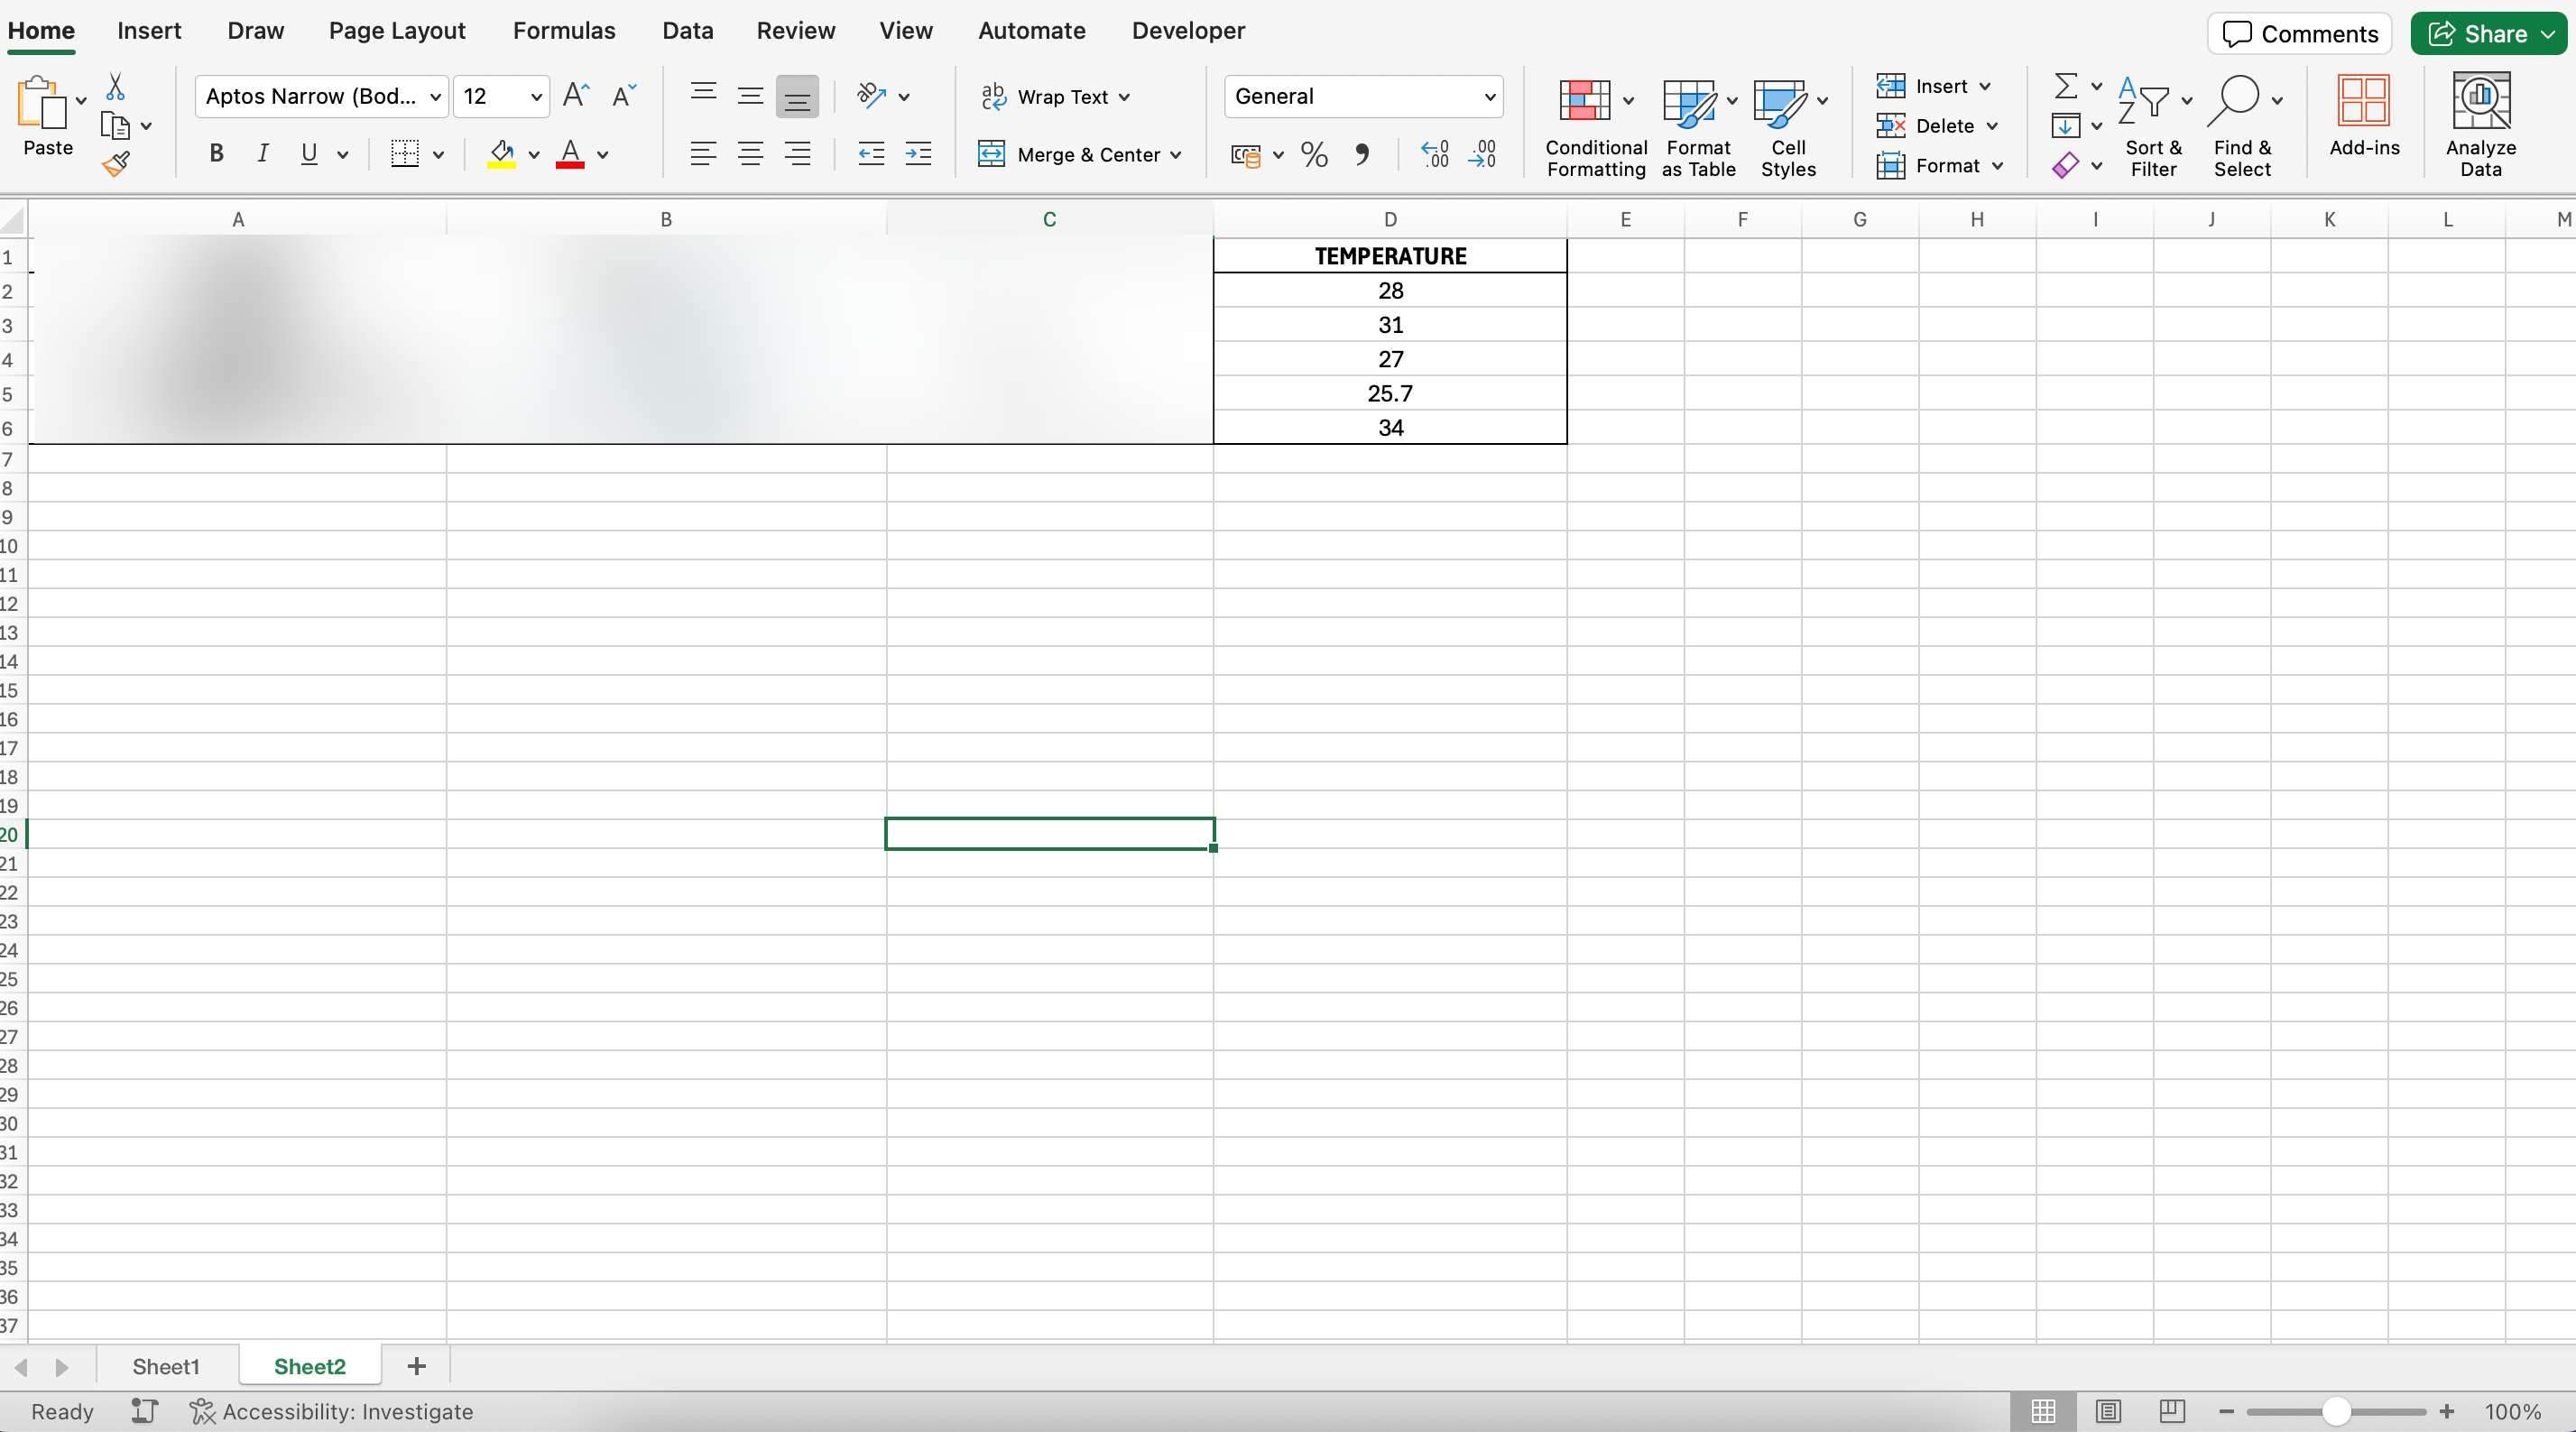Image resolution: width=2576 pixels, height=1432 pixels.
Task: Toggle Italic formatting
Action: [262, 154]
